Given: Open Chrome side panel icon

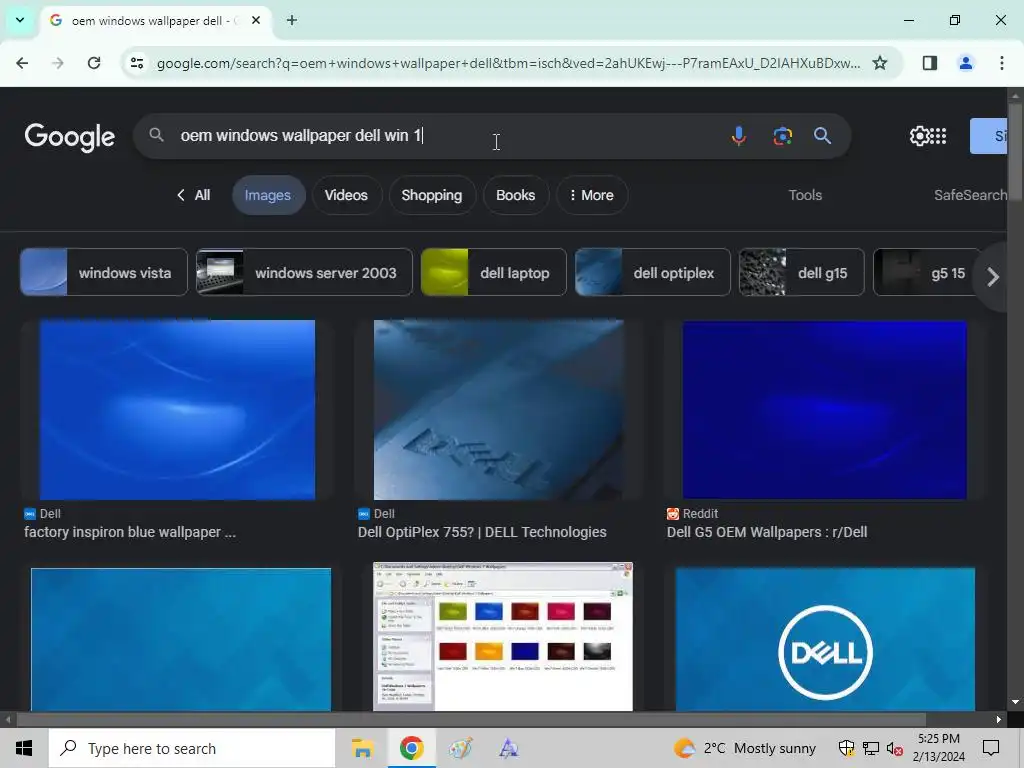Looking at the screenshot, I should (x=929, y=63).
